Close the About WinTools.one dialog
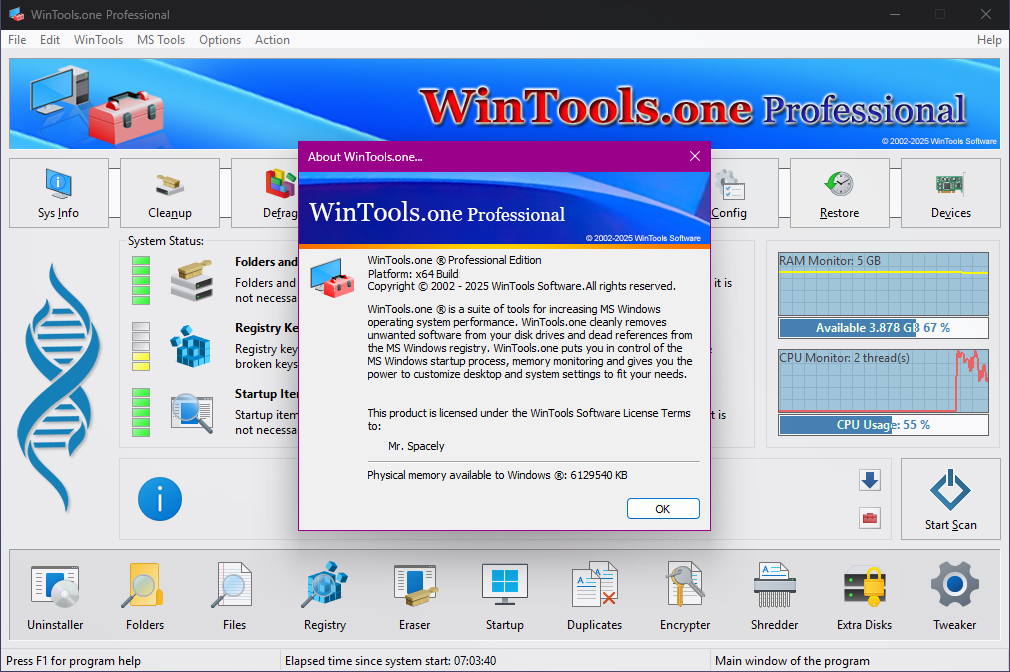This screenshot has height=672, width=1010. (x=694, y=156)
